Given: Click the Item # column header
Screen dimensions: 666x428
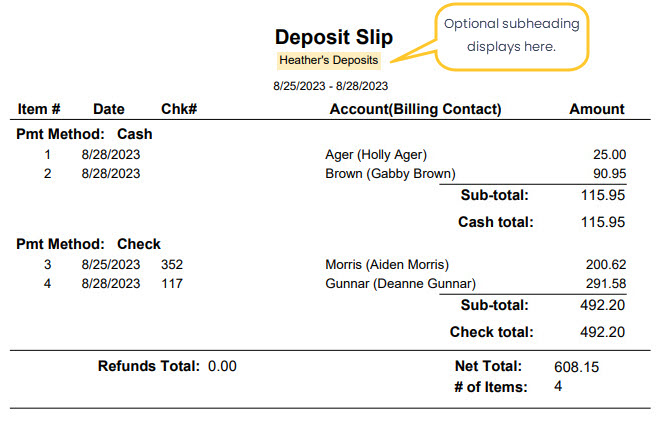Looking at the screenshot, I should 40,109.
